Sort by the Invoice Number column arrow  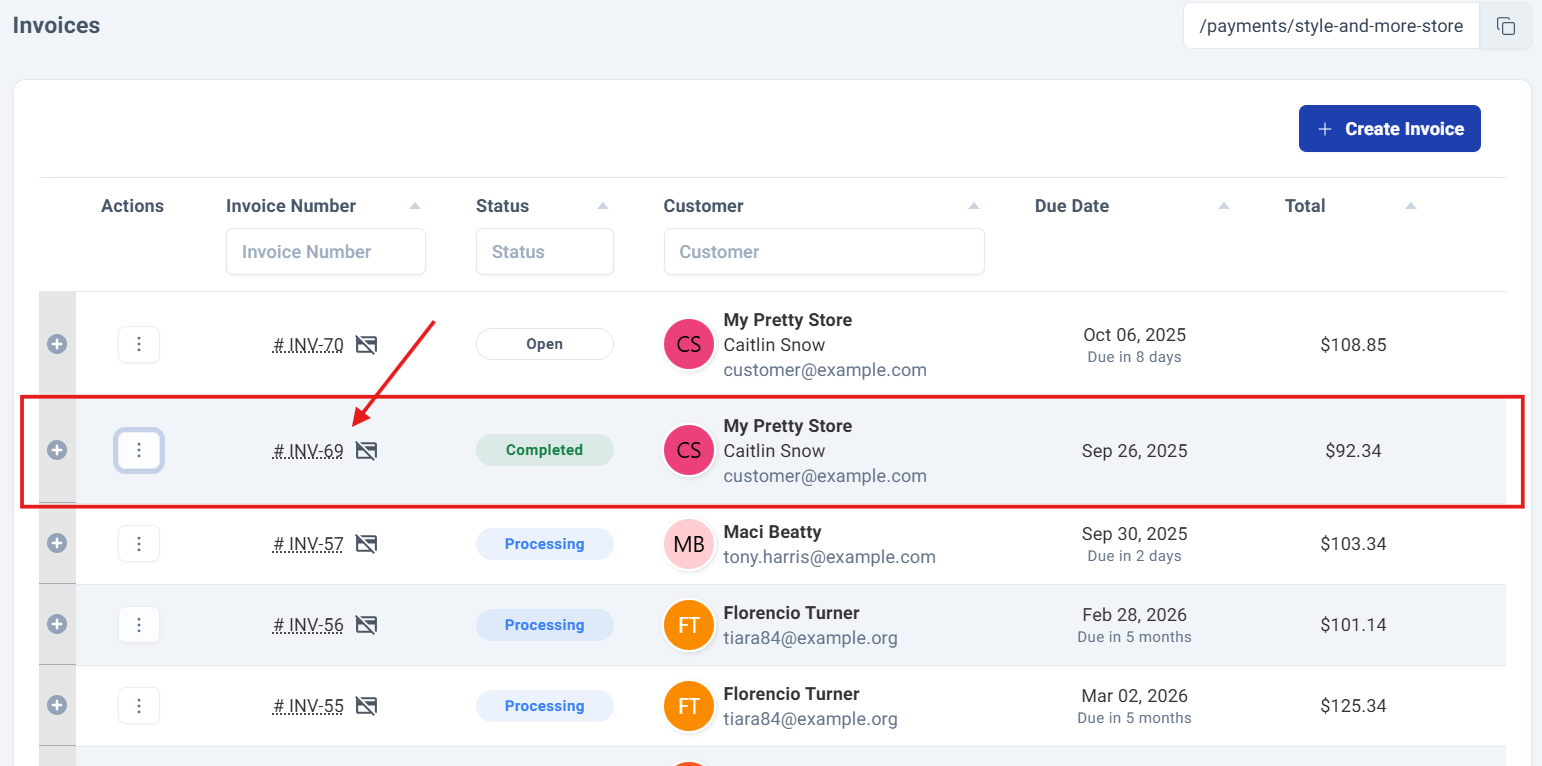pyautogui.click(x=415, y=206)
